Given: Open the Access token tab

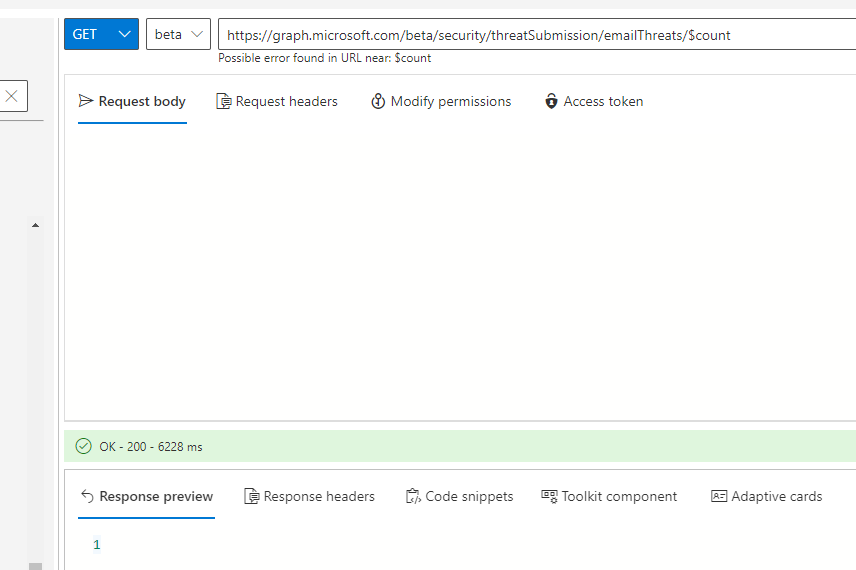Looking at the screenshot, I should [x=594, y=102].
